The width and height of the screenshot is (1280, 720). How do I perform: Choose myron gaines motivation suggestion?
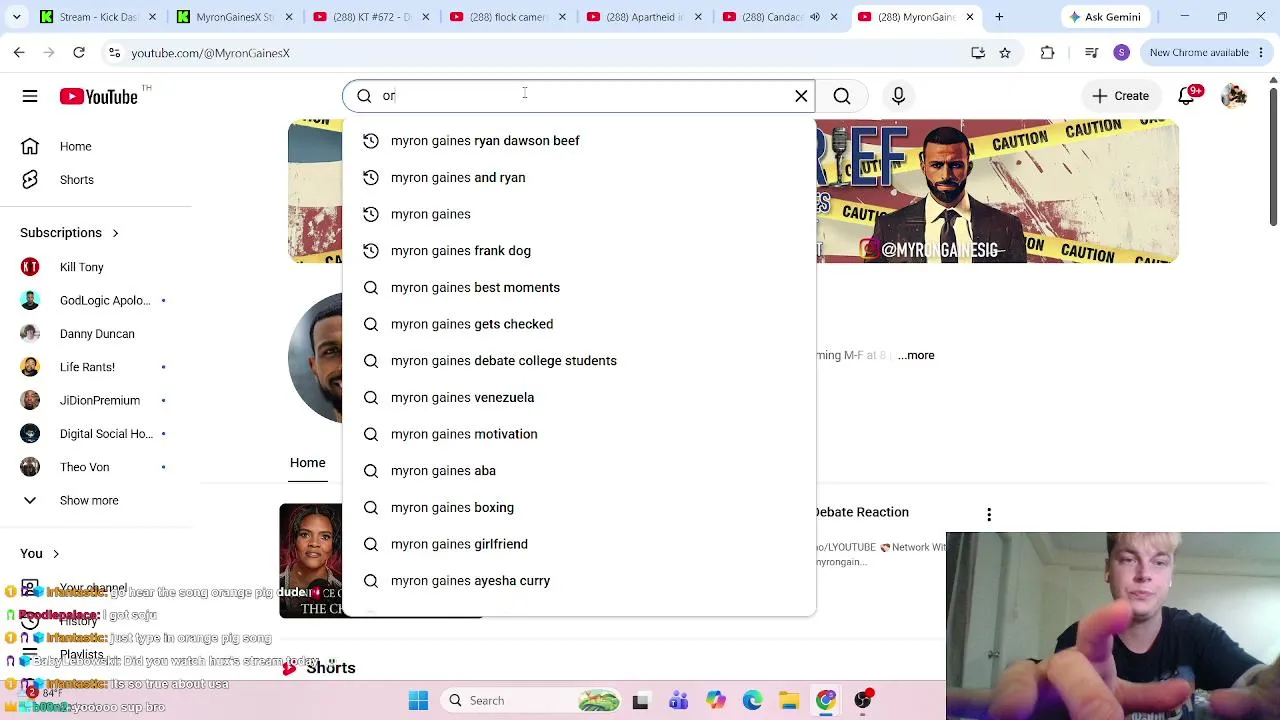[x=579, y=434]
